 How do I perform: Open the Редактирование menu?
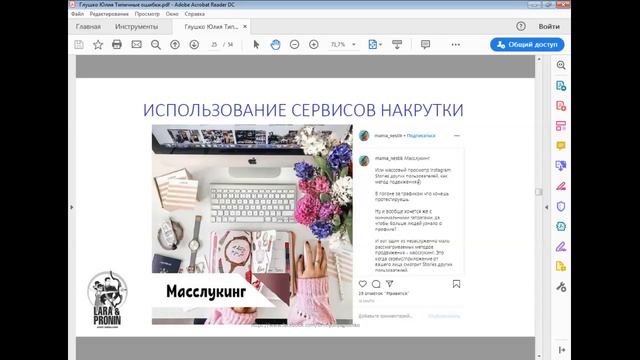click(x=109, y=14)
